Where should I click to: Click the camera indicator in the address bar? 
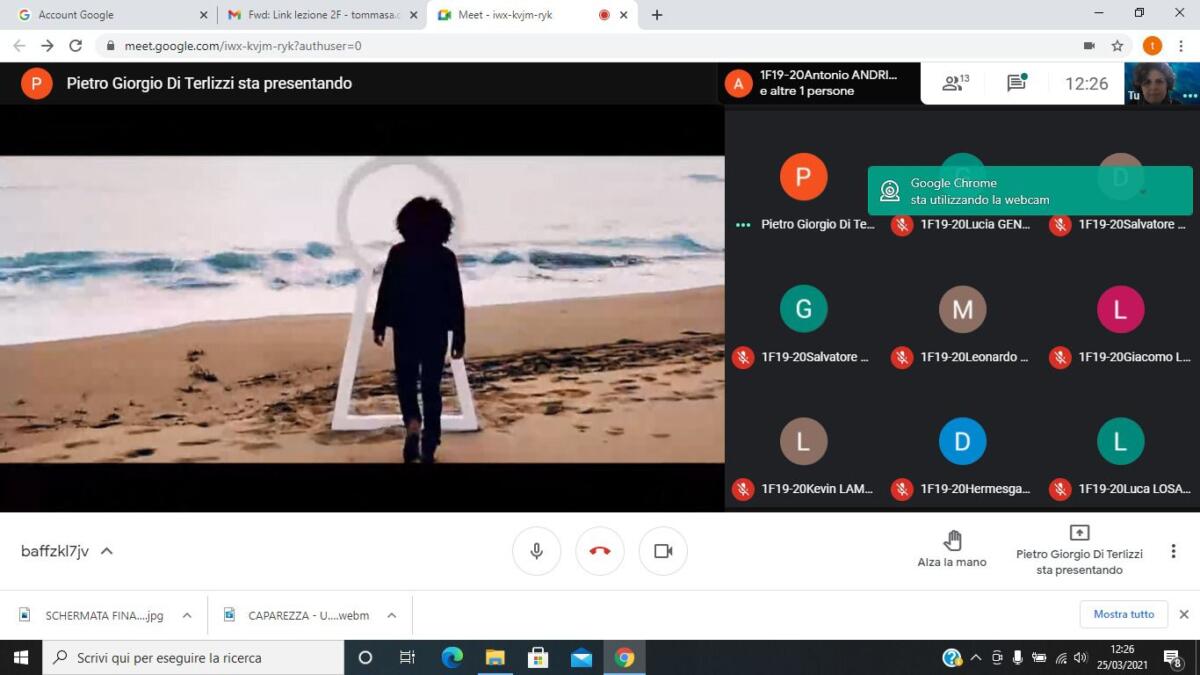(x=1089, y=46)
